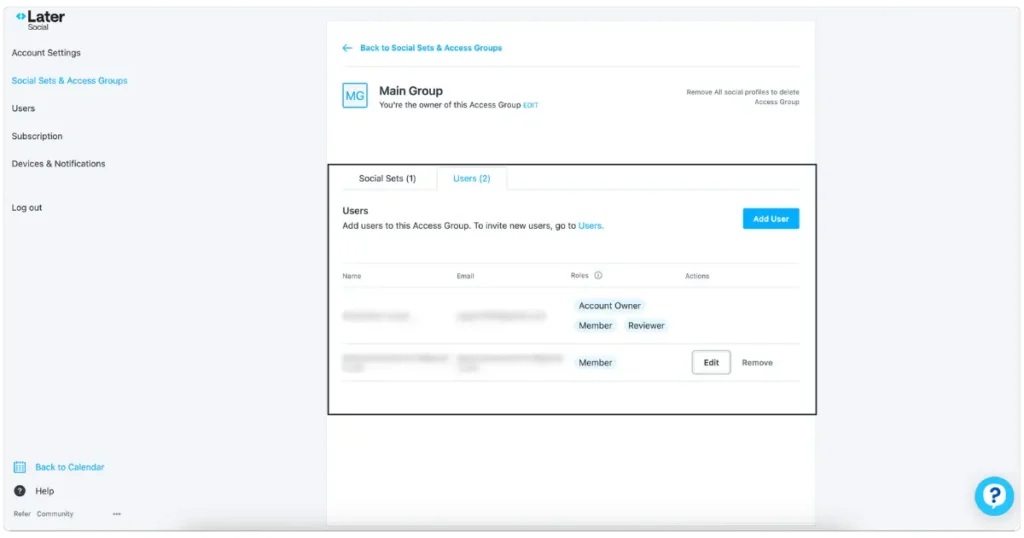Open the three-dots more menu near Community
Viewport: 1024px width, 538px height.
tap(117, 514)
